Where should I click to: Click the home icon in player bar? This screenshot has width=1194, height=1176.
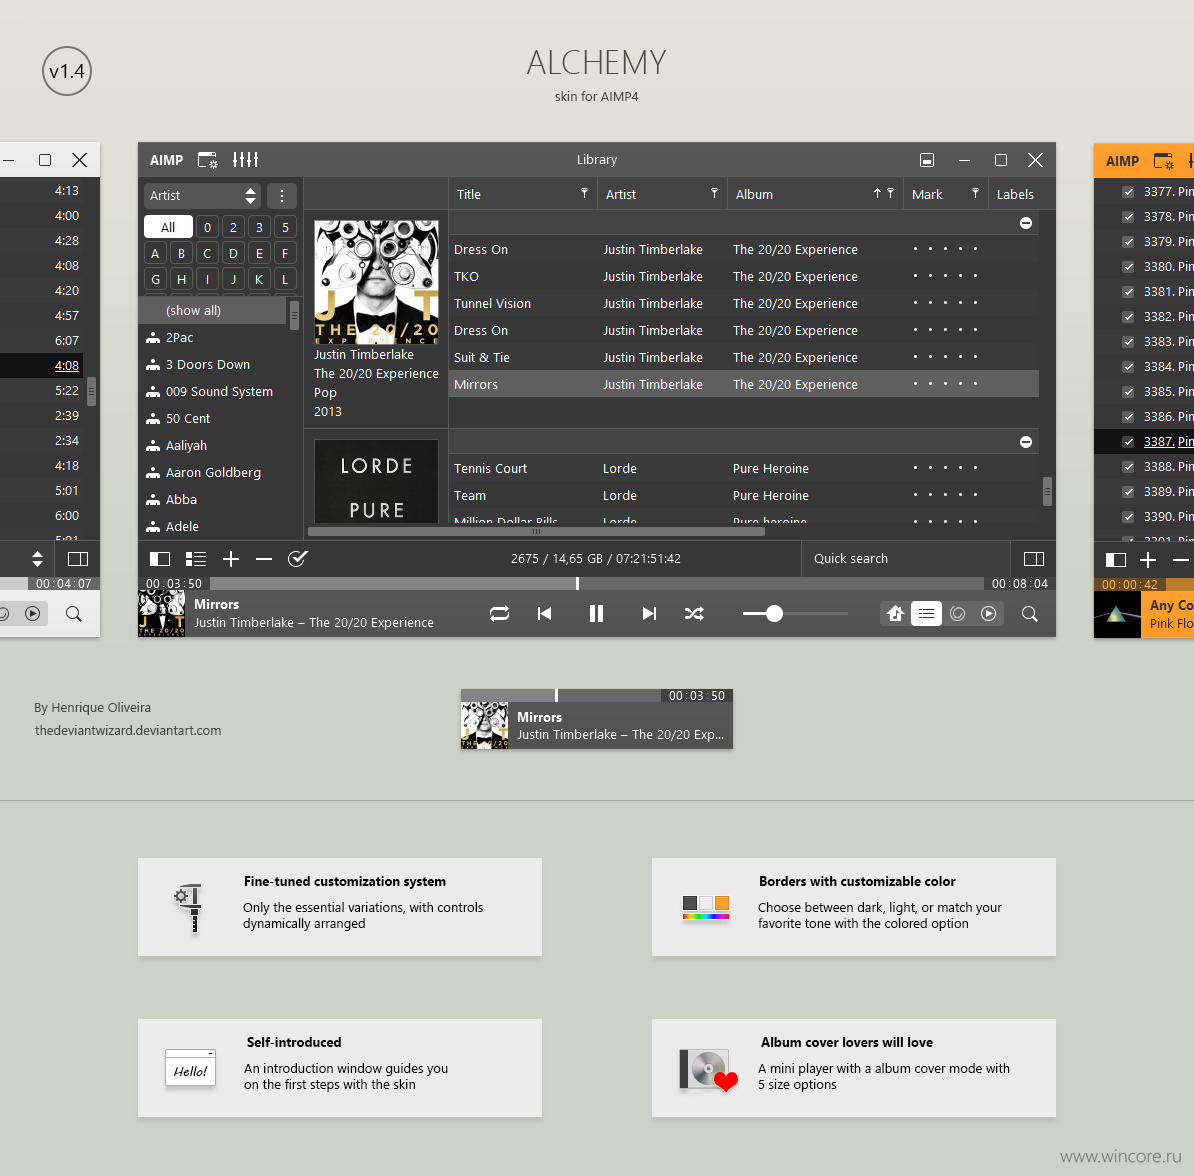tap(896, 614)
